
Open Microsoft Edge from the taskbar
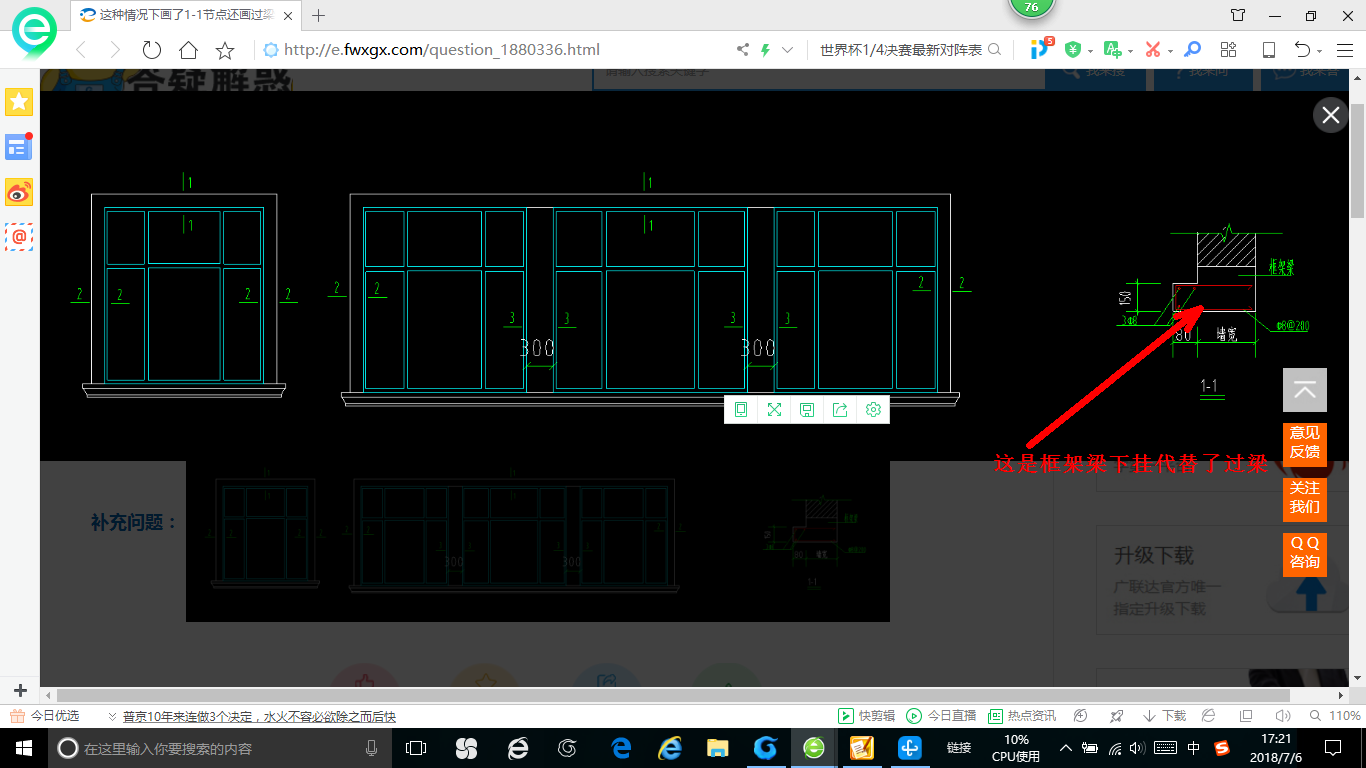[621, 748]
